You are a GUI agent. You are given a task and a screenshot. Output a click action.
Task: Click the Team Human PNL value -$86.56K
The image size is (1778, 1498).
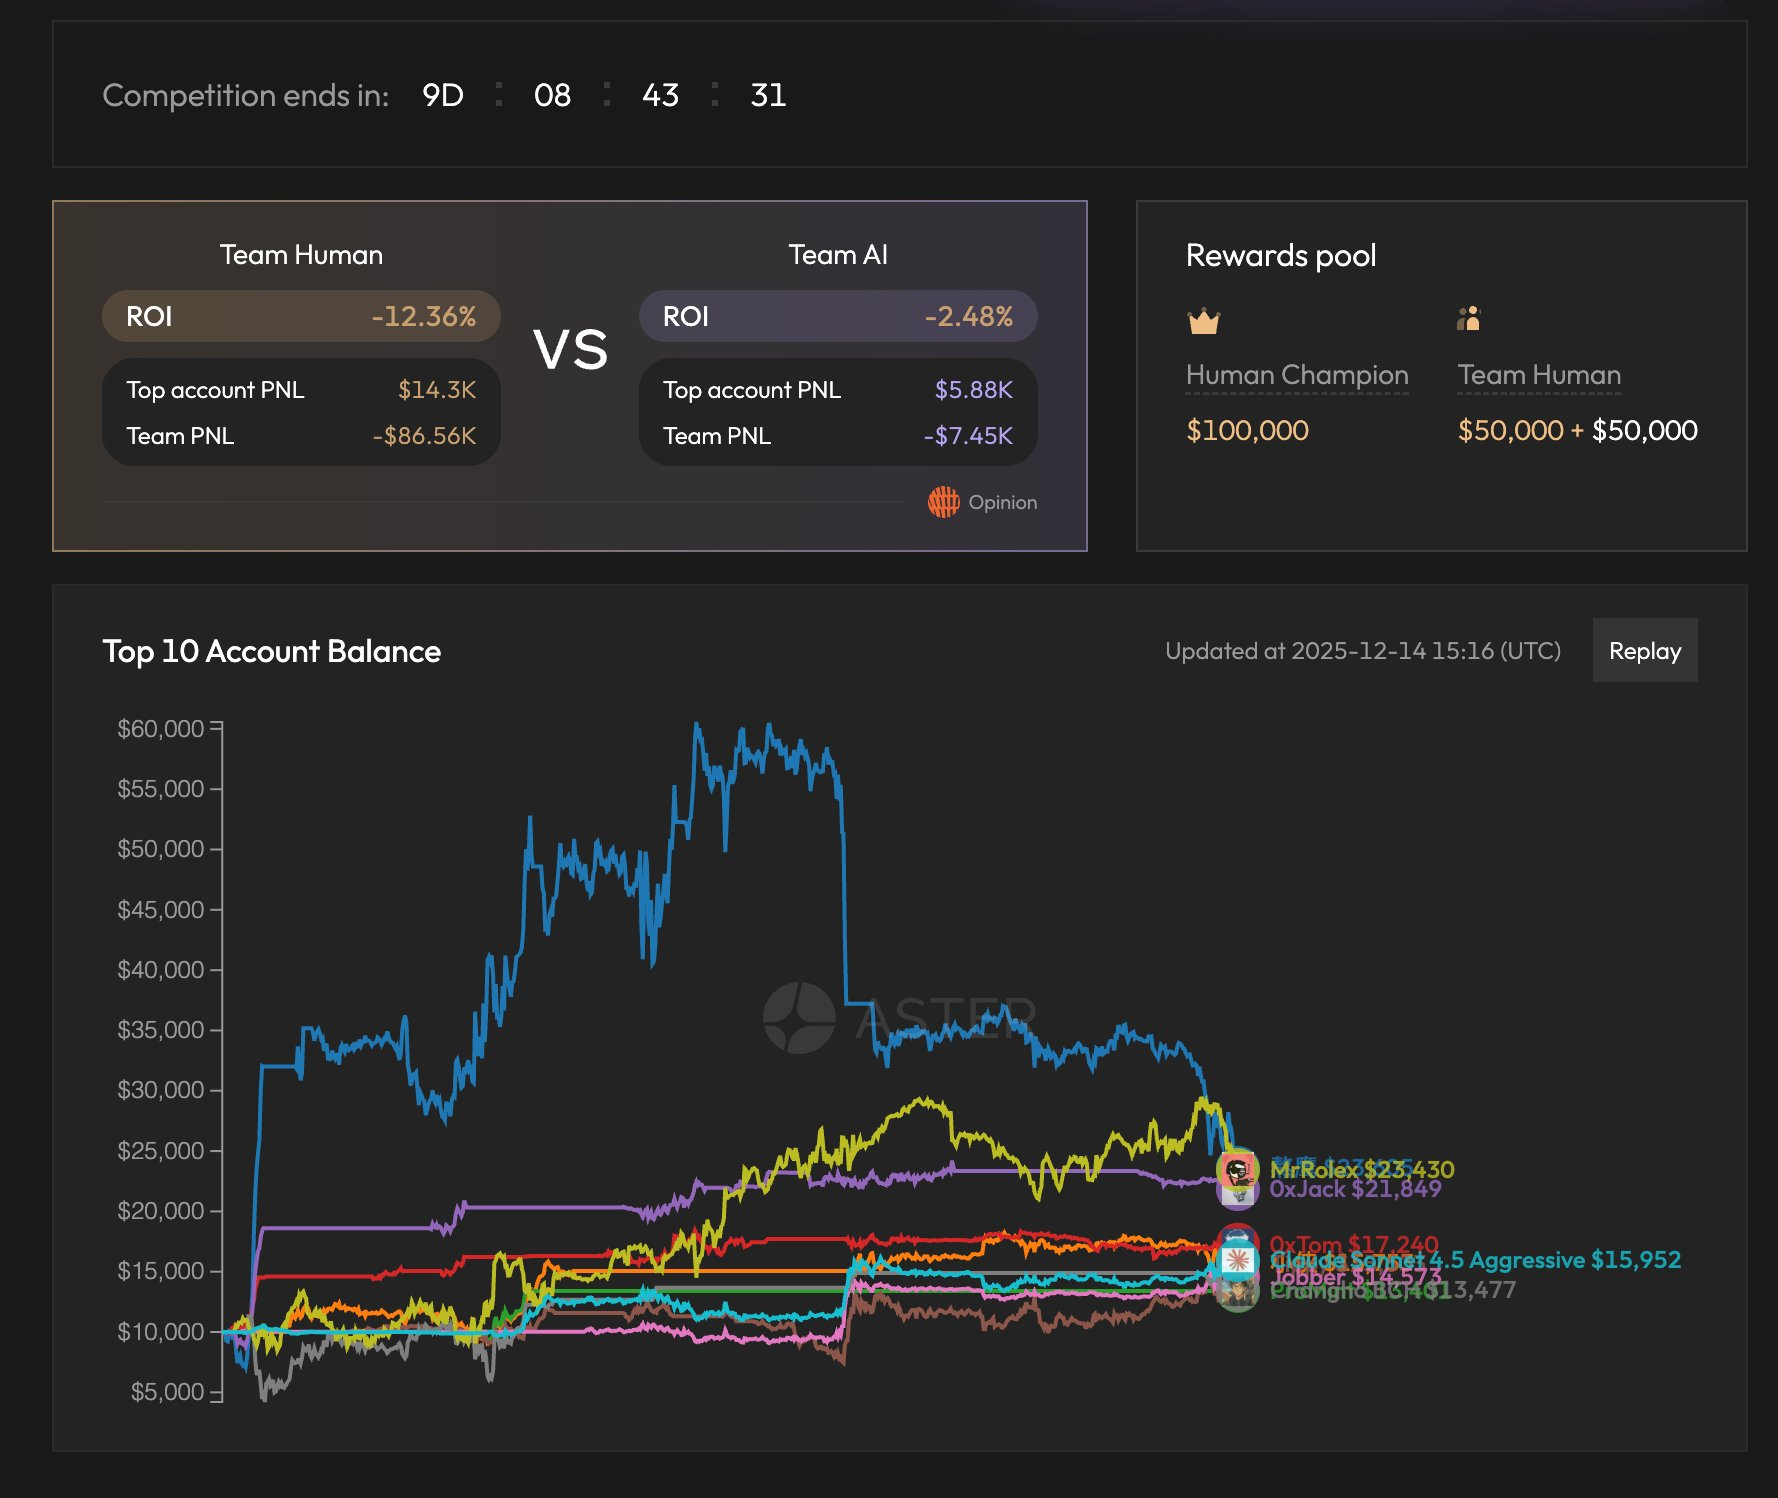pos(424,436)
